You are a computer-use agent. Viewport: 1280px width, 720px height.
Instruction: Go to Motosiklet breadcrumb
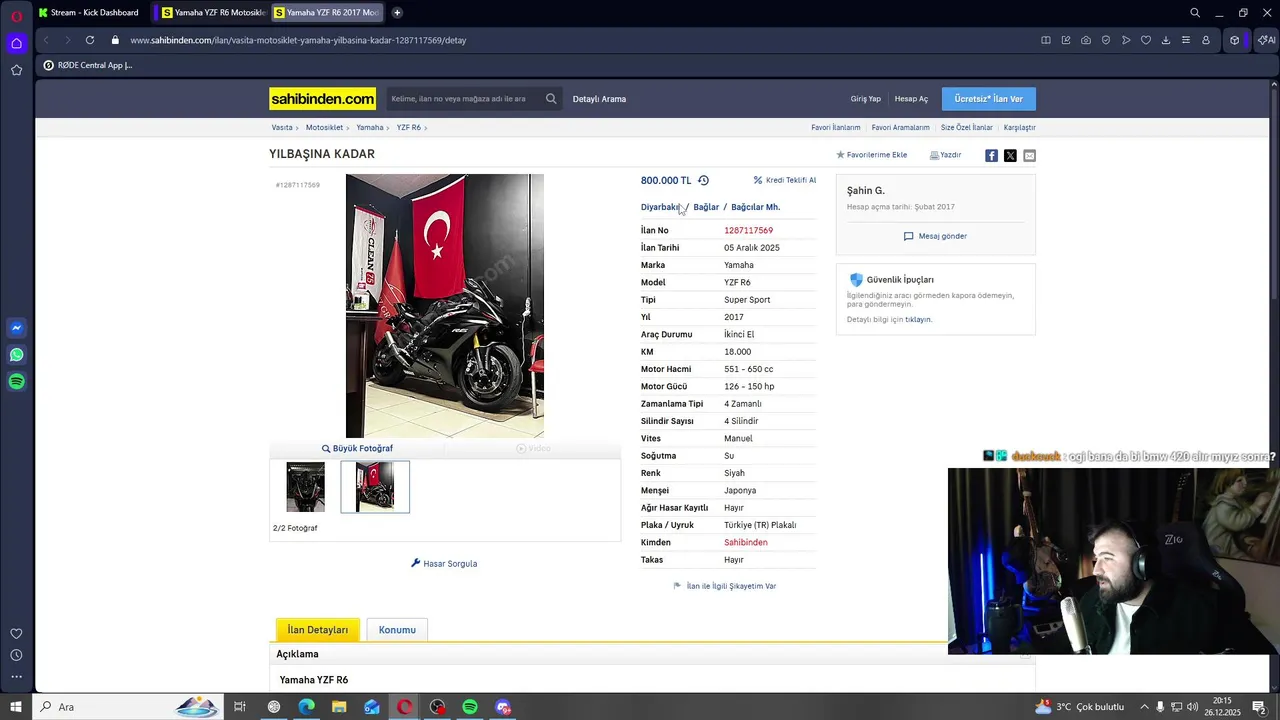[x=324, y=128]
